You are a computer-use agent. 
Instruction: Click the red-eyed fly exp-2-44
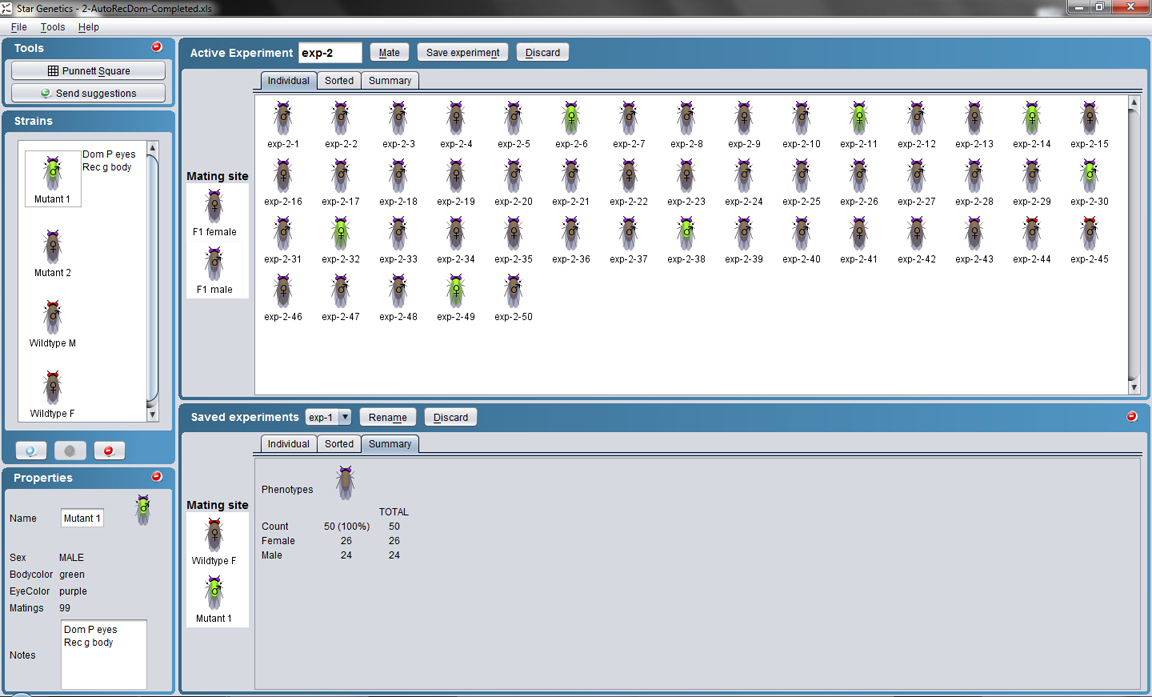(1031, 233)
